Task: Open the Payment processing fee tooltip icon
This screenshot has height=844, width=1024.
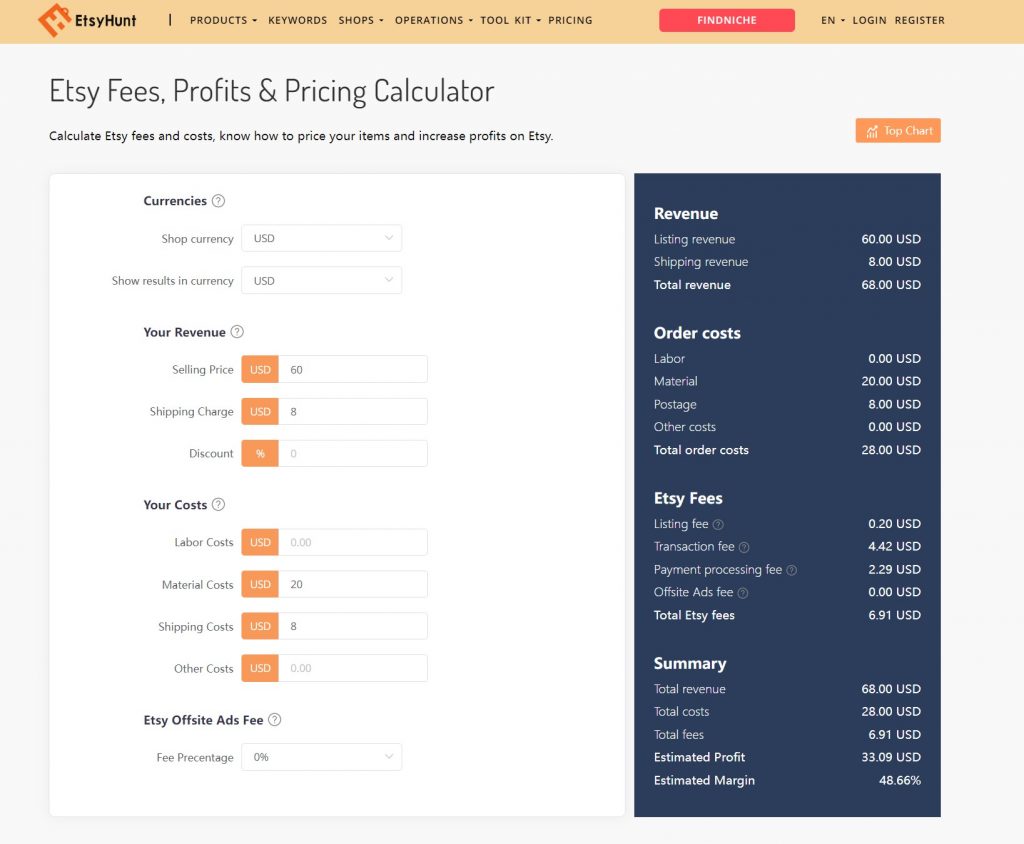Action: [791, 569]
